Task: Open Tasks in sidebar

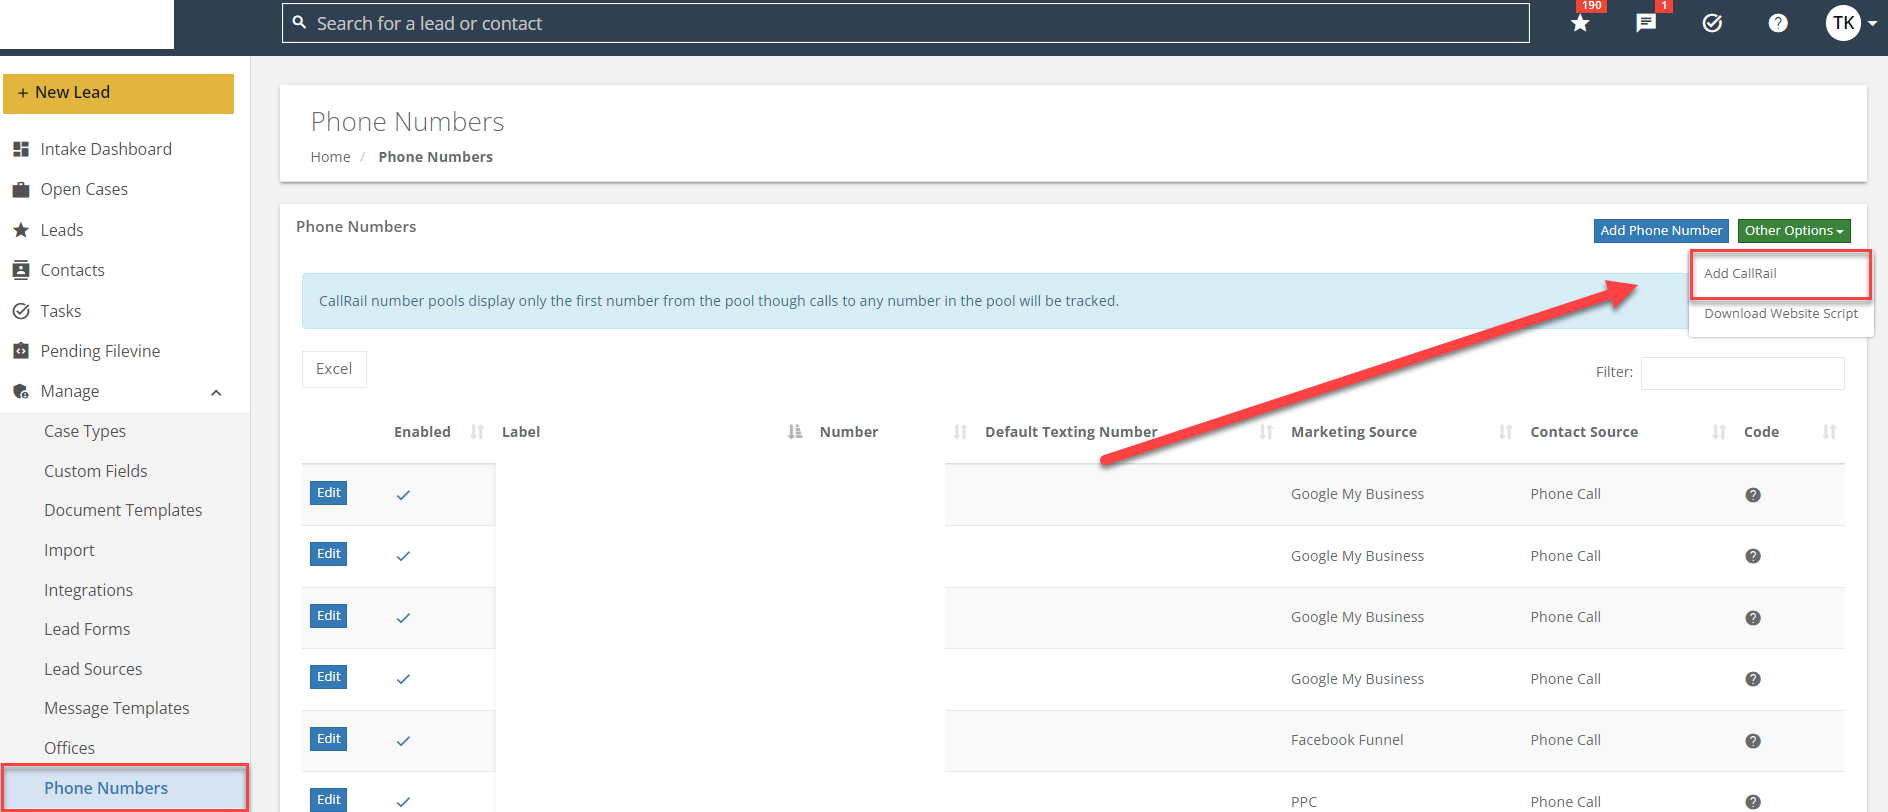Action: point(61,311)
